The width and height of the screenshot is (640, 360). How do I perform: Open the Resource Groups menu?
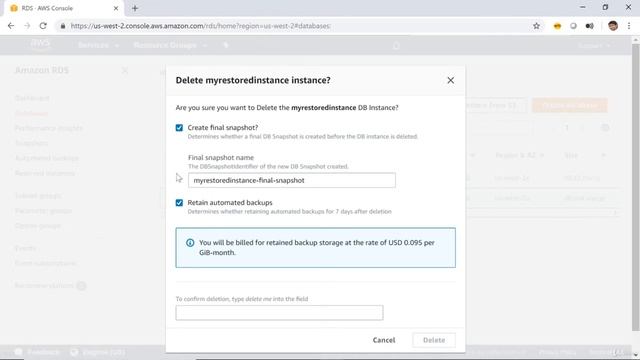[170, 45]
